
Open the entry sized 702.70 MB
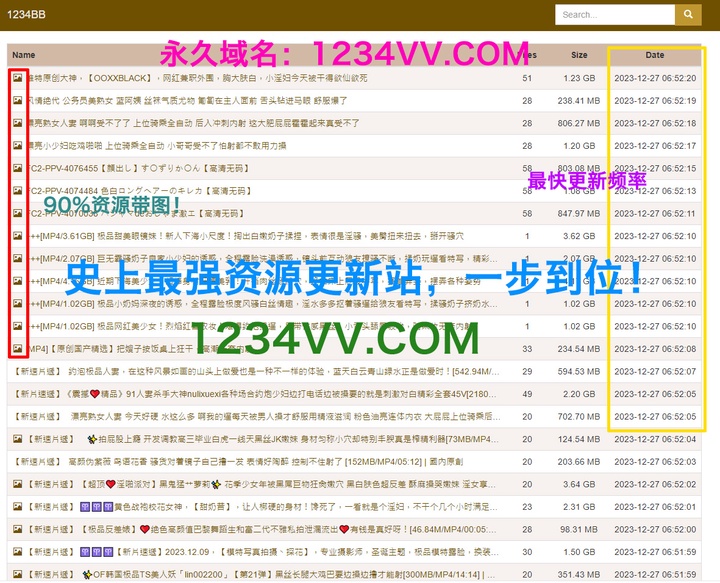[260, 417]
